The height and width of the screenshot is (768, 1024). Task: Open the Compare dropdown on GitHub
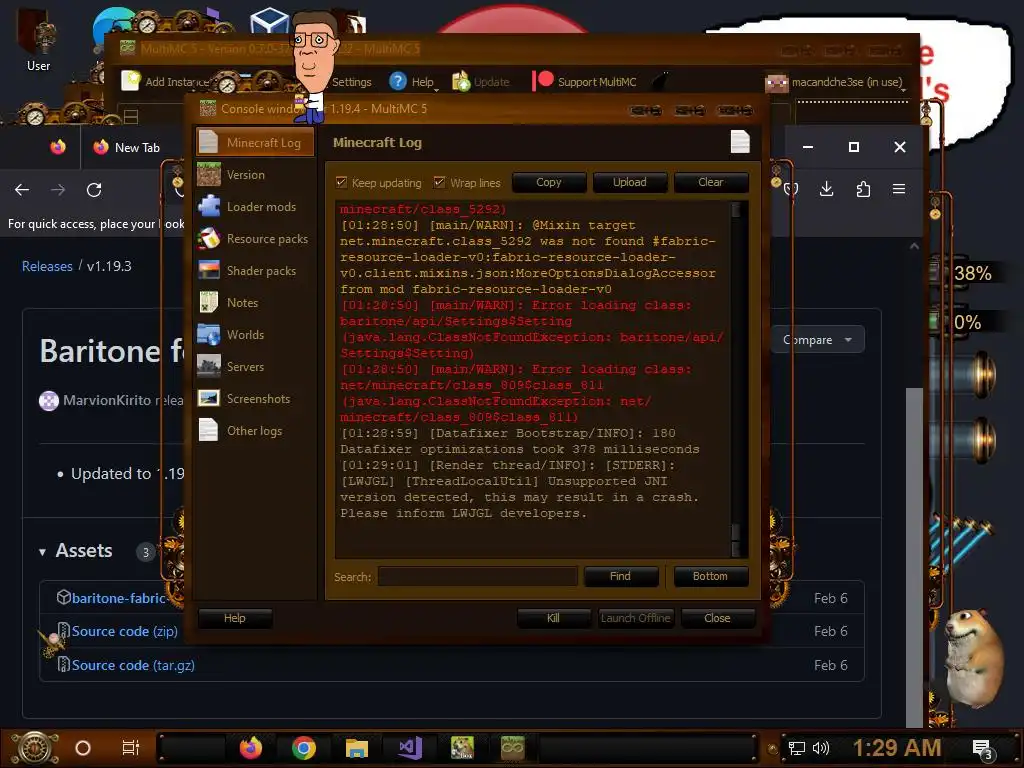pos(818,340)
